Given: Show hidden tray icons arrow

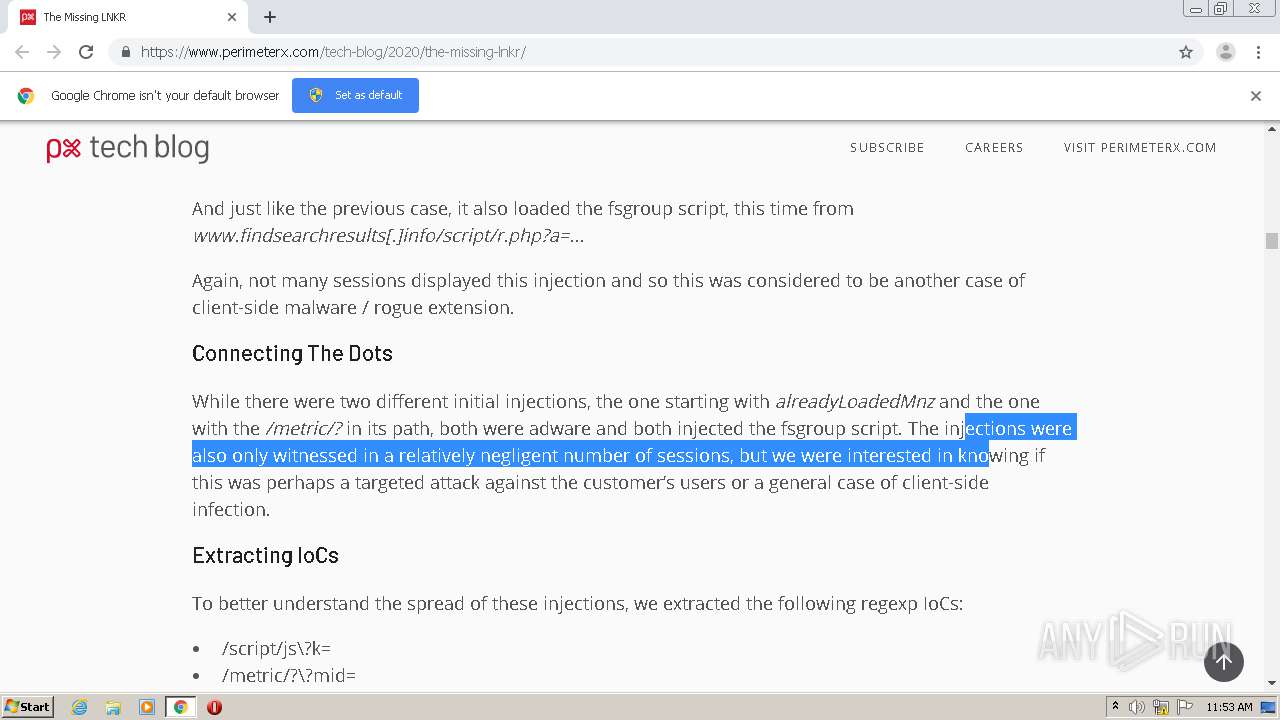Looking at the screenshot, I should pyautogui.click(x=1115, y=707).
